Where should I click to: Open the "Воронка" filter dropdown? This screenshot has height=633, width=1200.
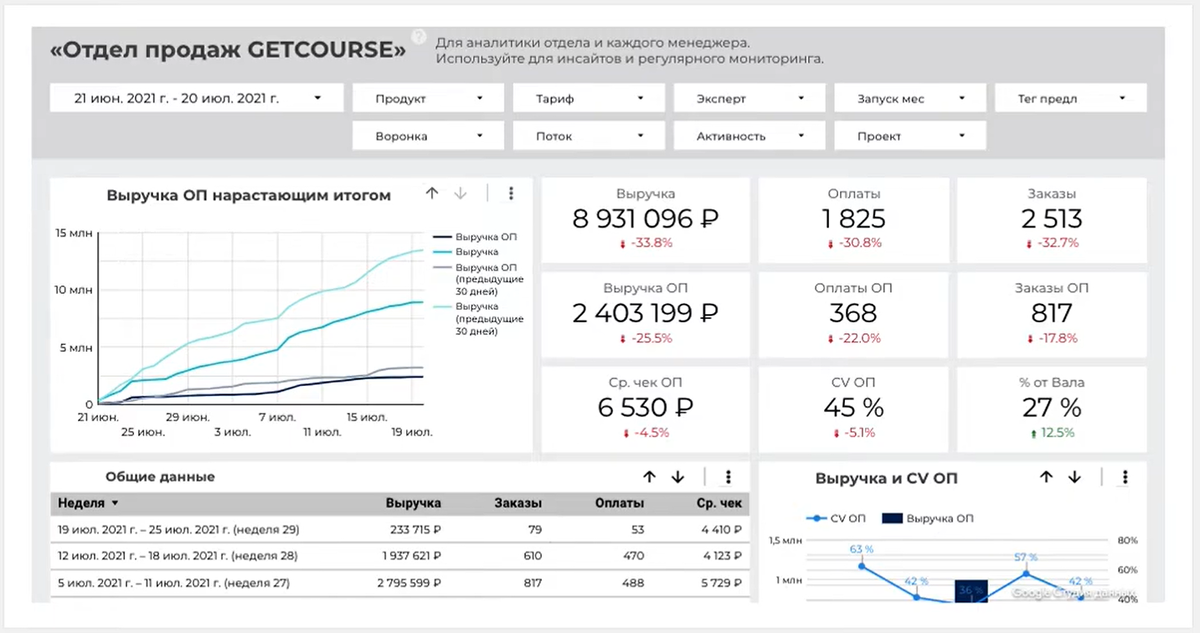(x=428, y=136)
